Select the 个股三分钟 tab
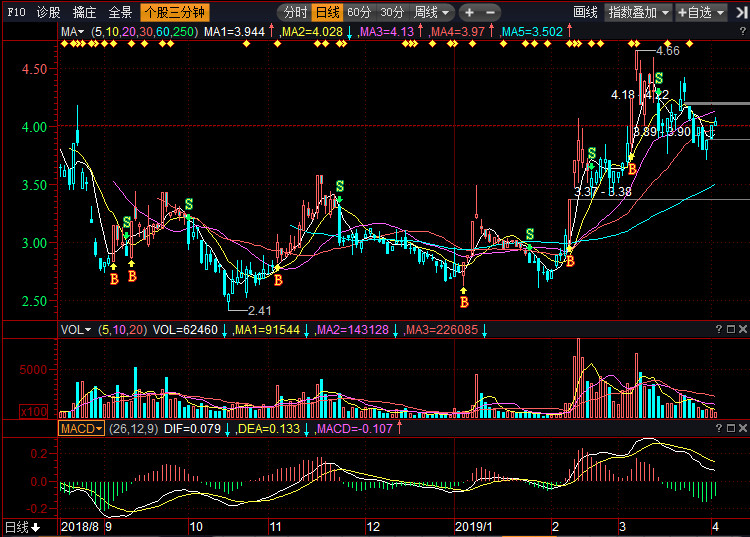This screenshot has width=750, height=537. pyautogui.click(x=174, y=13)
